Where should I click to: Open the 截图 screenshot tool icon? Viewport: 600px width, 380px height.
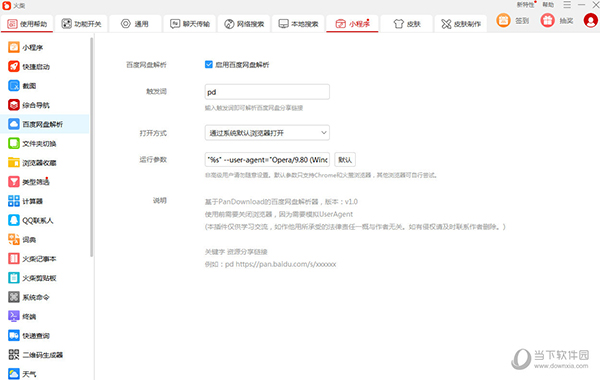click(x=14, y=85)
